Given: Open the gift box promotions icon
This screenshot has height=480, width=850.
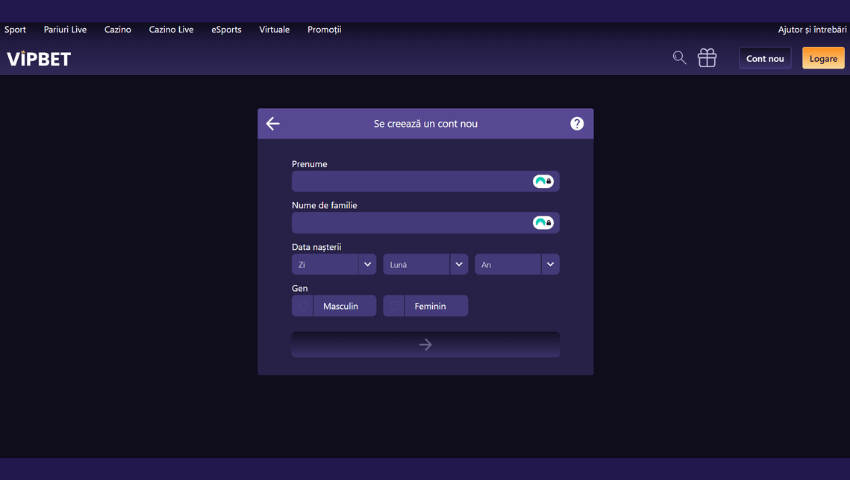Looking at the screenshot, I should coord(707,58).
